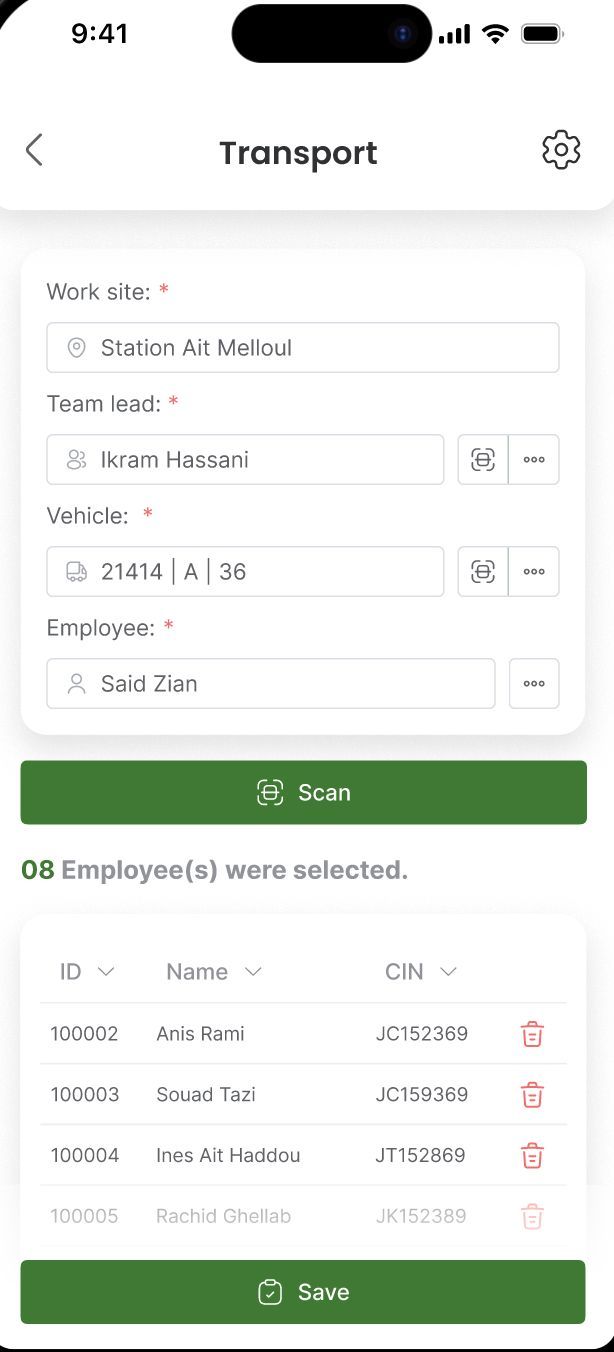
Task: Go back using the left arrow
Action: [x=34, y=151]
